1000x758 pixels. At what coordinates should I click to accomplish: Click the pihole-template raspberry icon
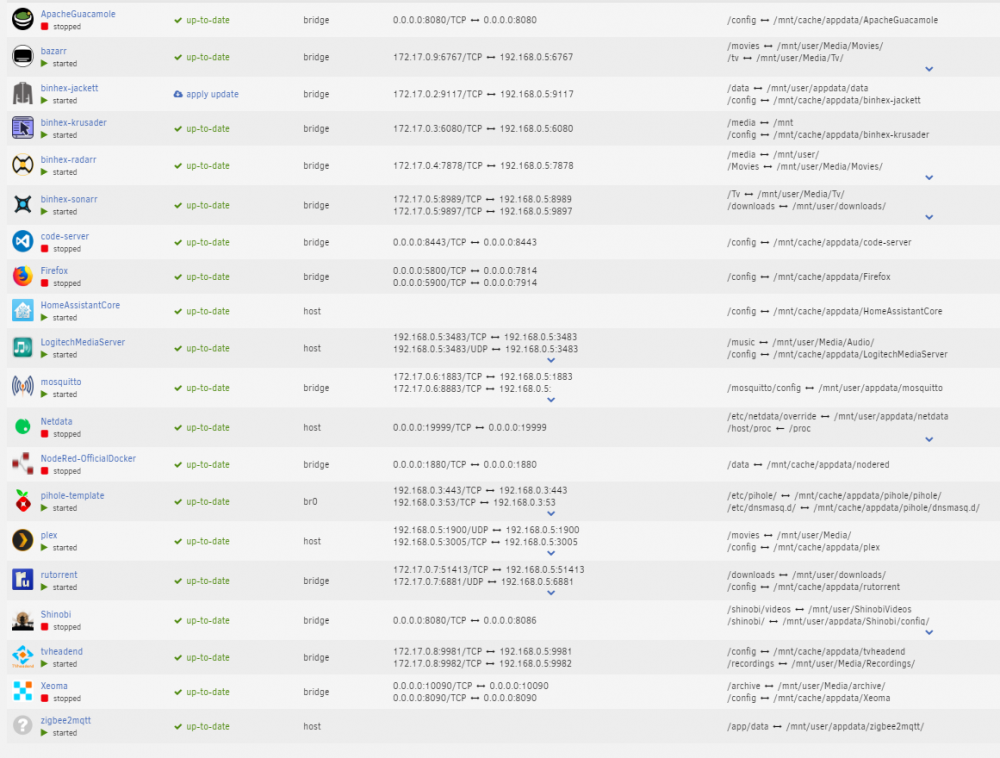pos(22,500)
